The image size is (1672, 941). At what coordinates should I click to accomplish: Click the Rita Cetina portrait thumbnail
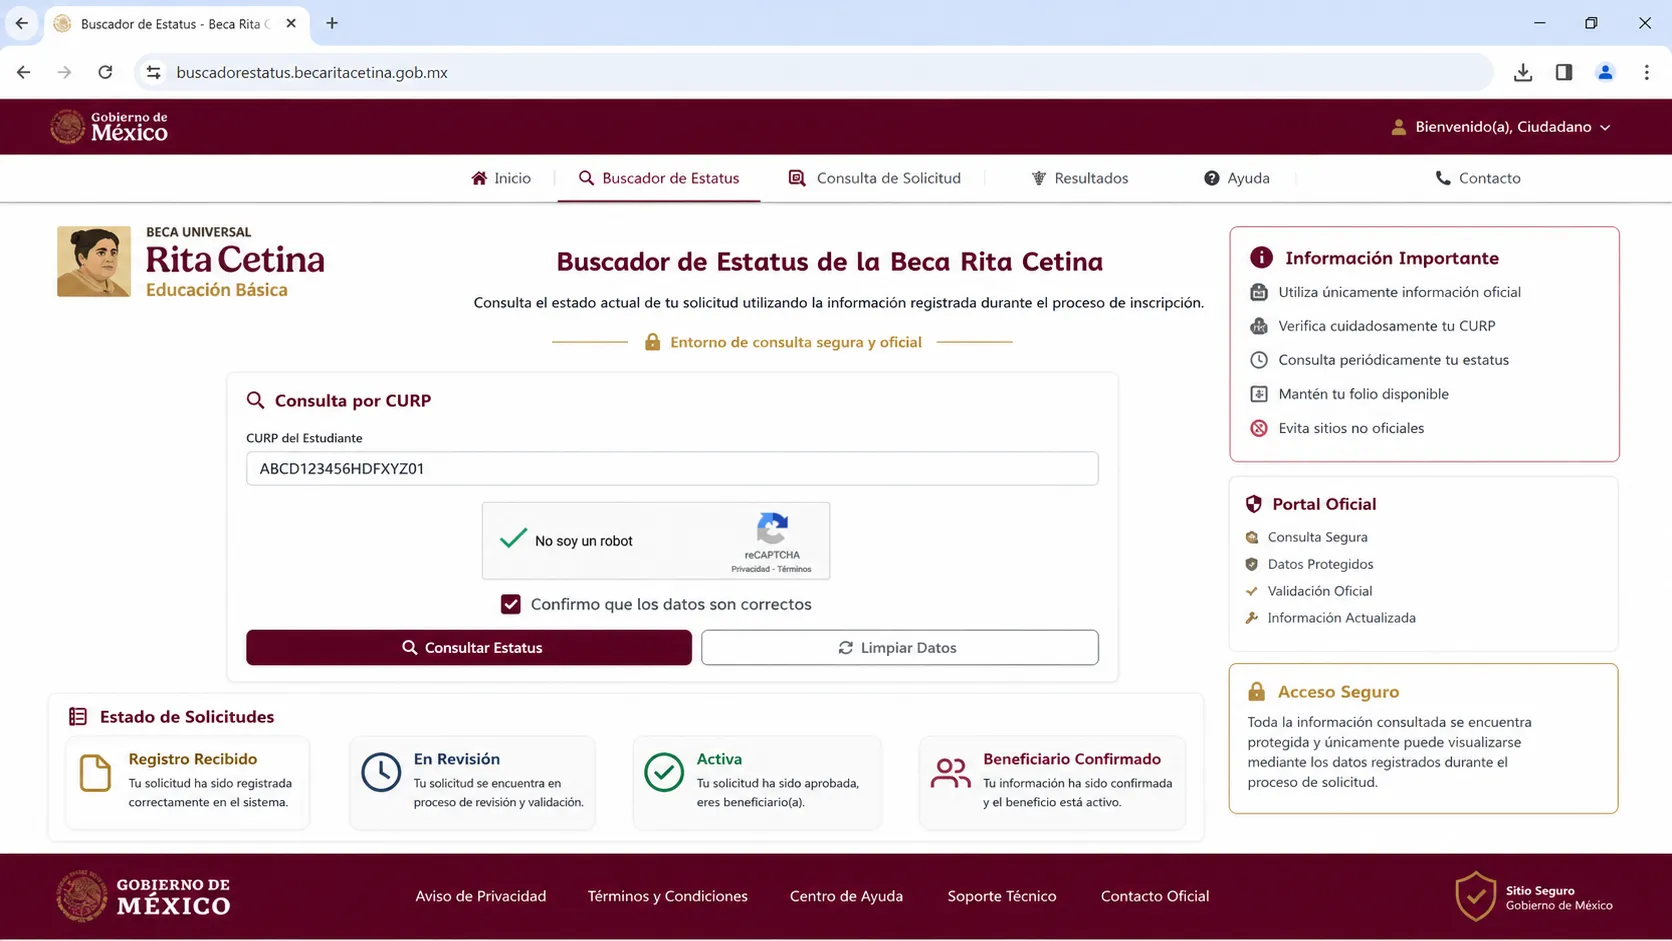(x=94, y=261)
